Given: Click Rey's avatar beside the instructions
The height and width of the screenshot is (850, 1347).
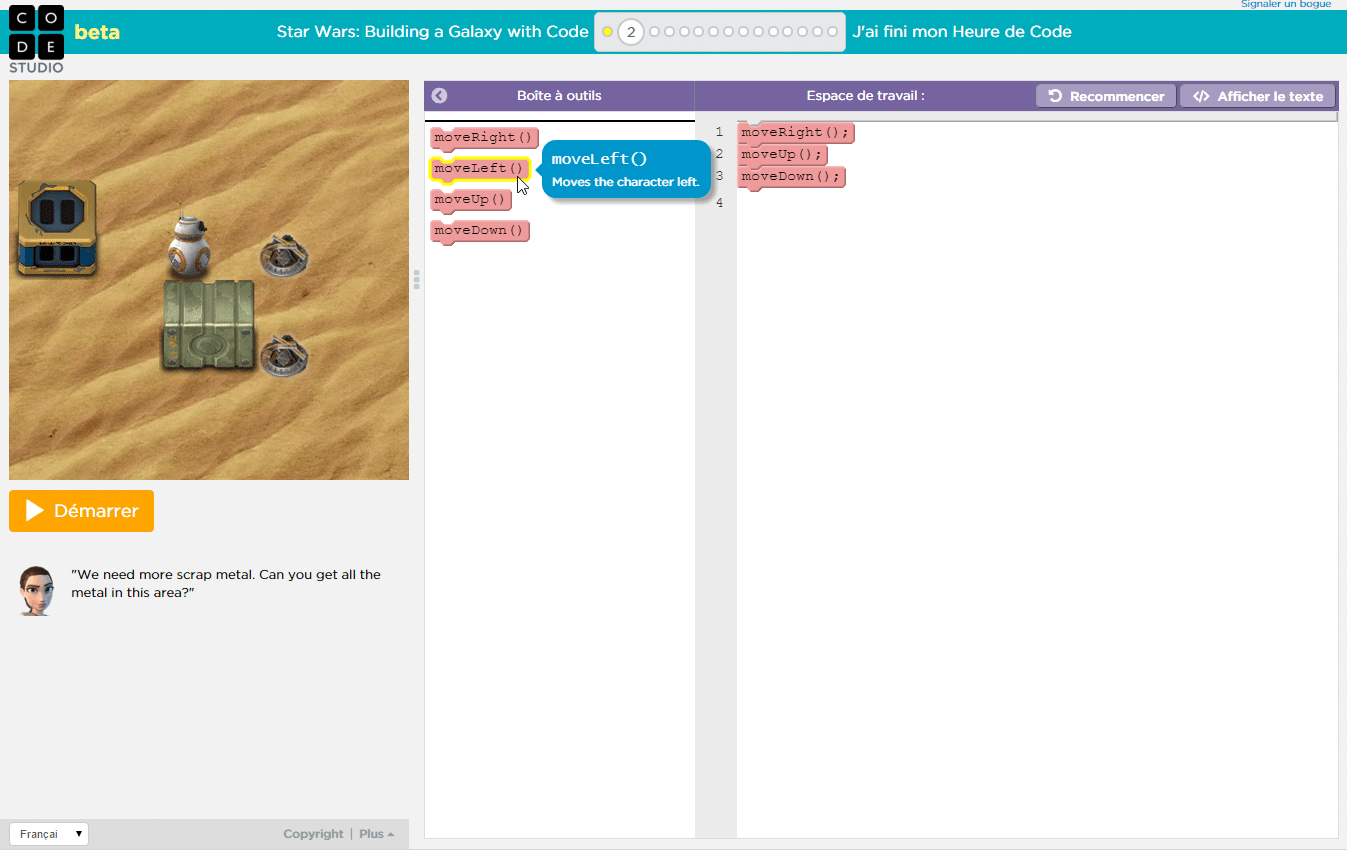Looking at the screenshot, I should (37, 590).
